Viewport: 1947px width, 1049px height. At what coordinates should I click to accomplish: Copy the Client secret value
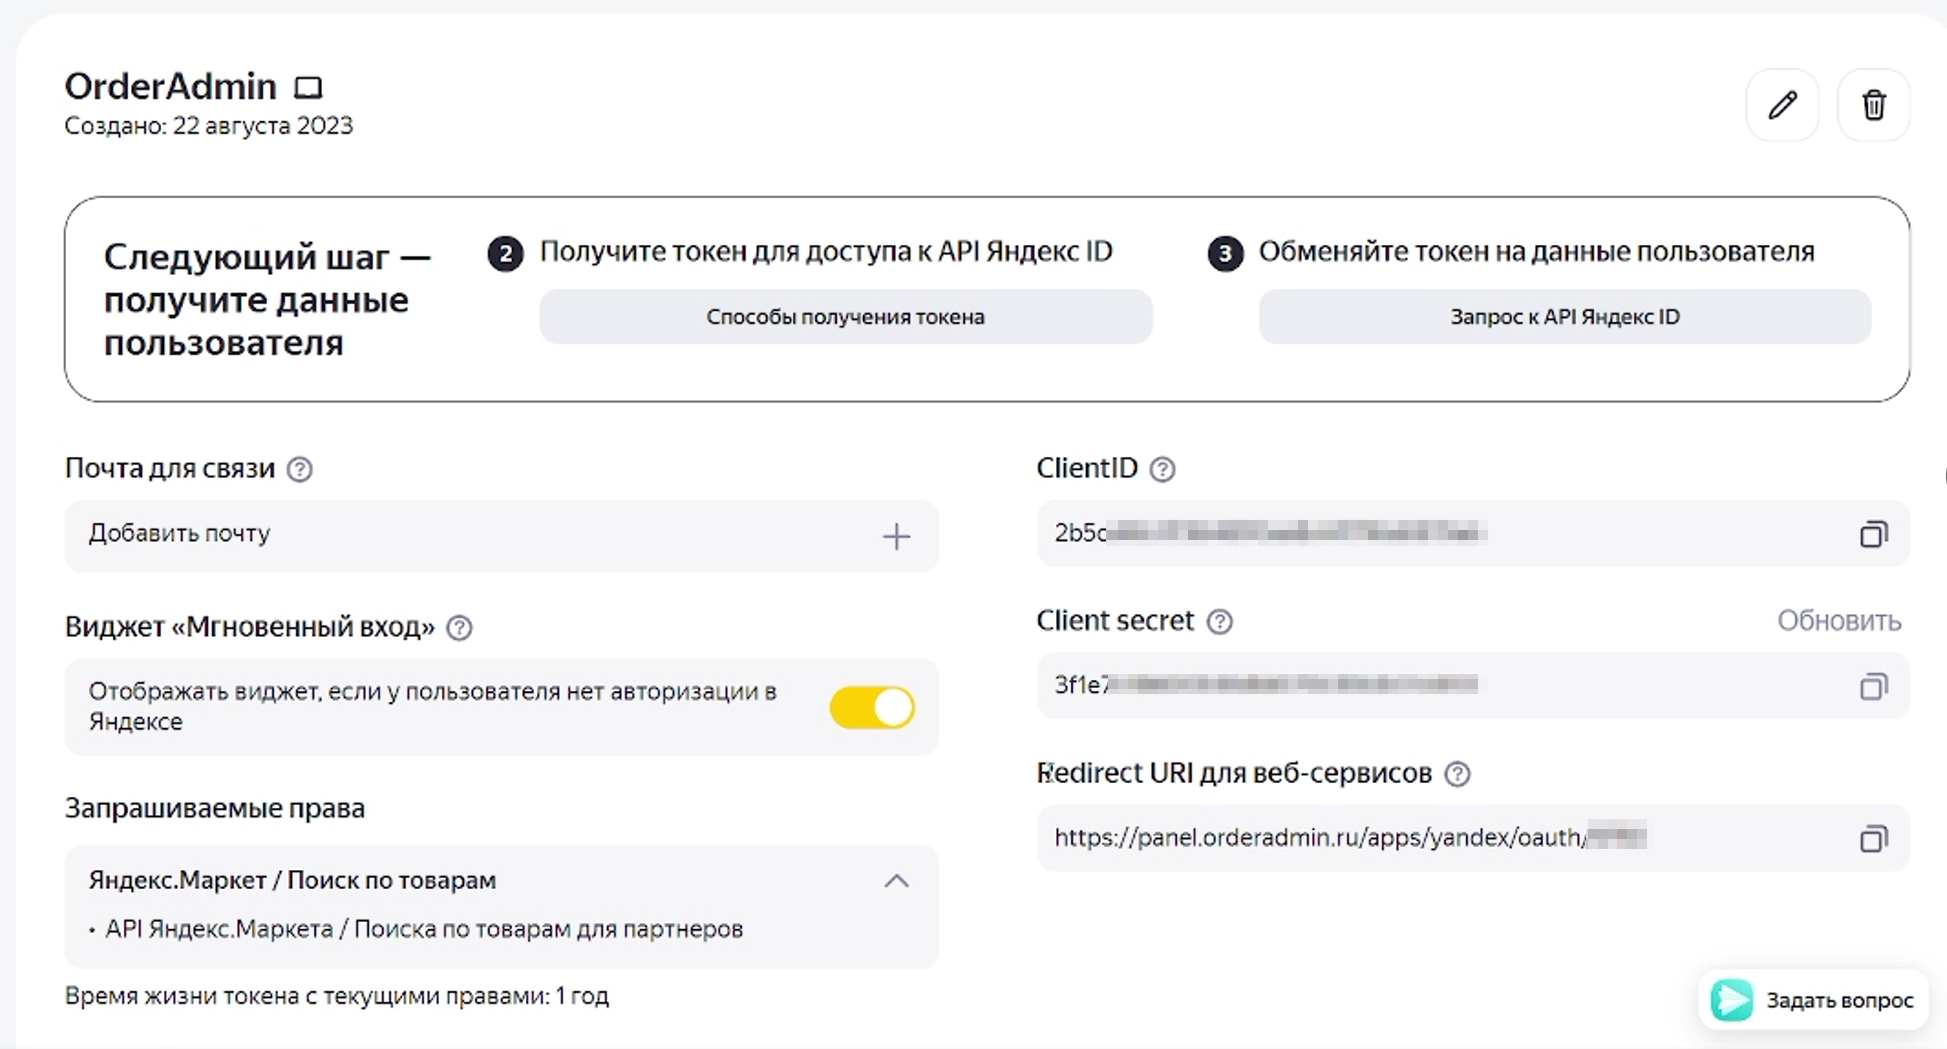pyautogui.click(x=1873, y=687)
